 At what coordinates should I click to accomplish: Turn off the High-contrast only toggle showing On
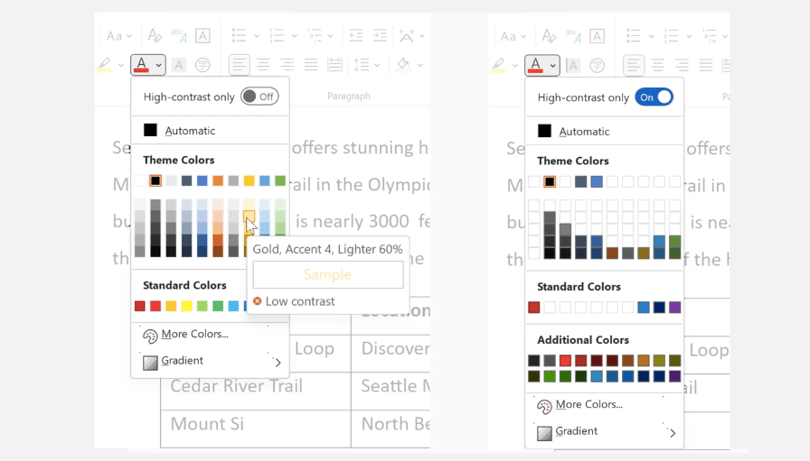point(654,97)
